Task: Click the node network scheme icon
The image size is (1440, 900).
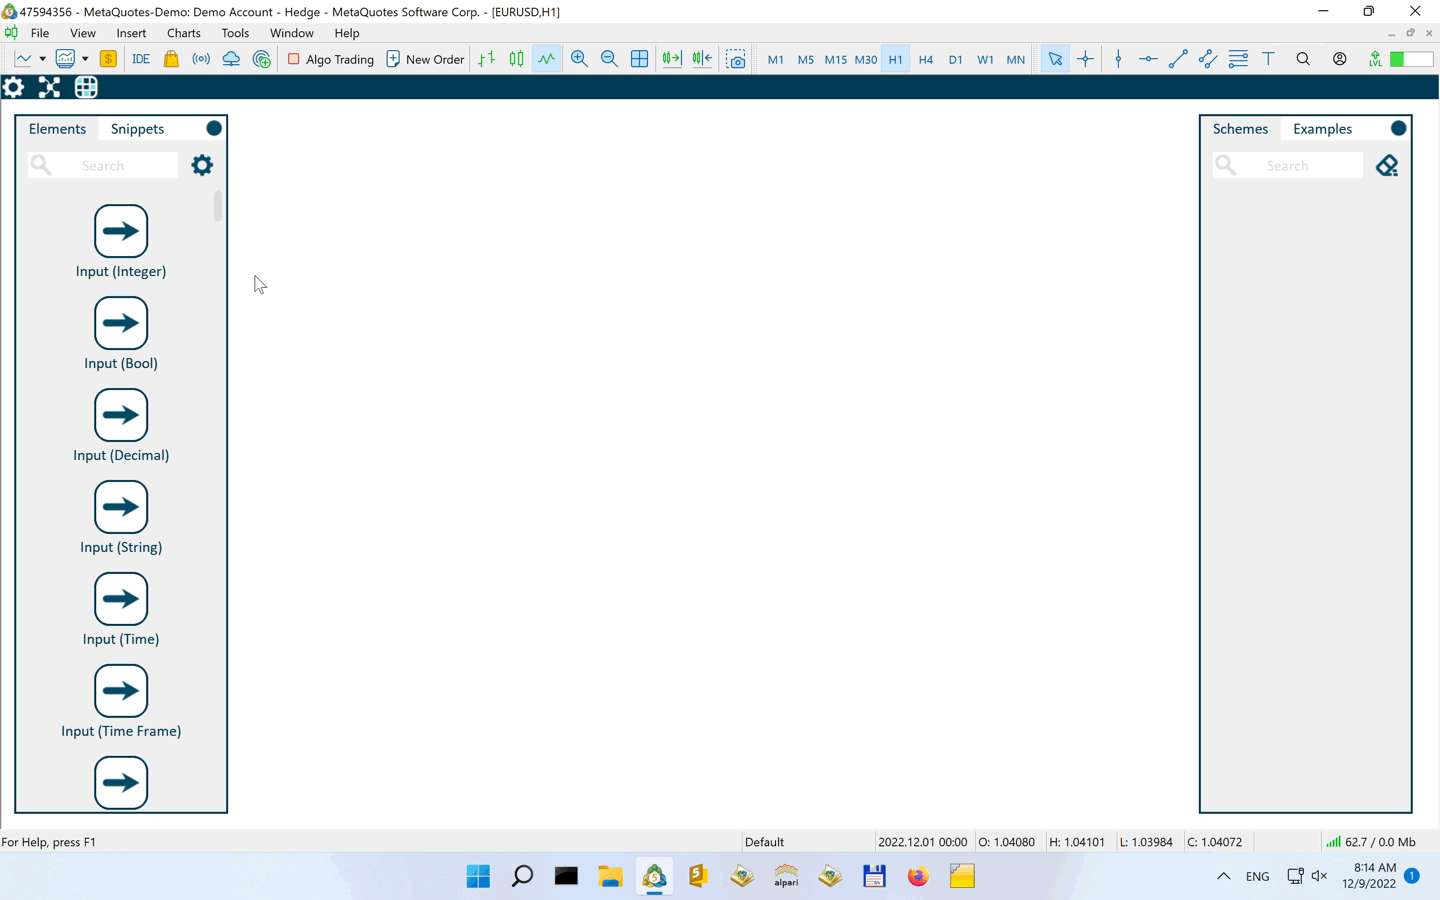Action: 49,87
